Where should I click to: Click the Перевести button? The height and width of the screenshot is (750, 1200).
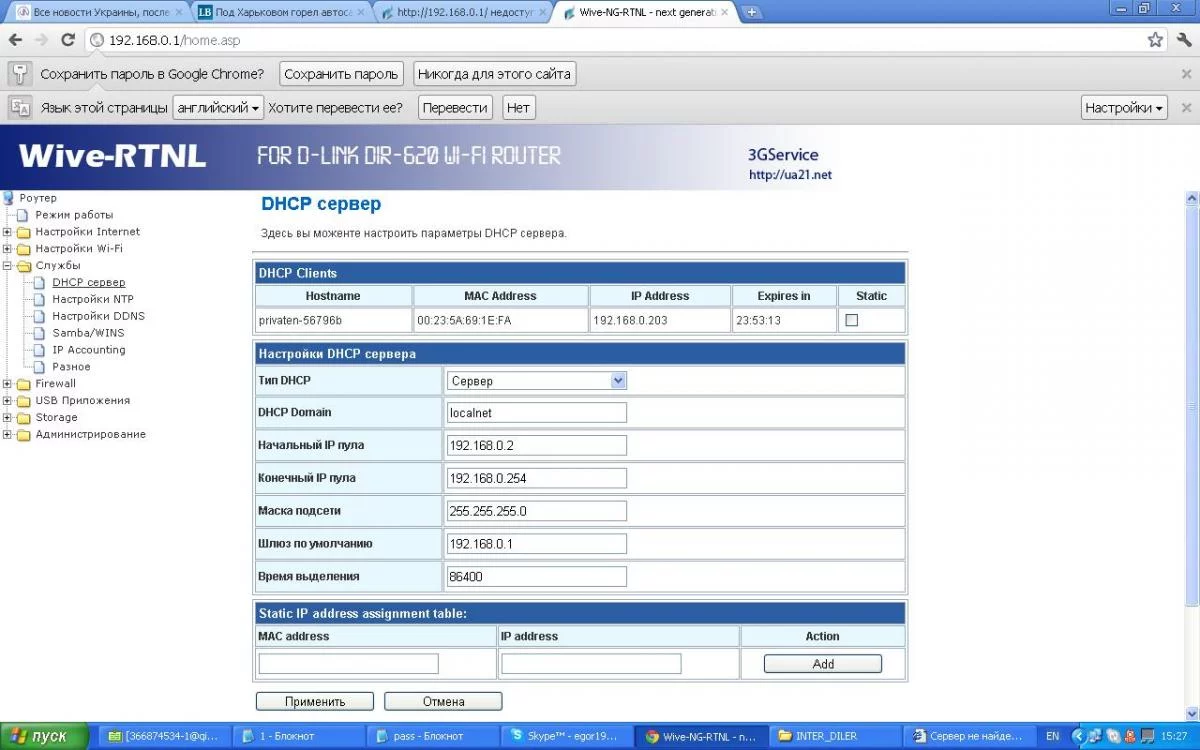(x=455, y=107)
